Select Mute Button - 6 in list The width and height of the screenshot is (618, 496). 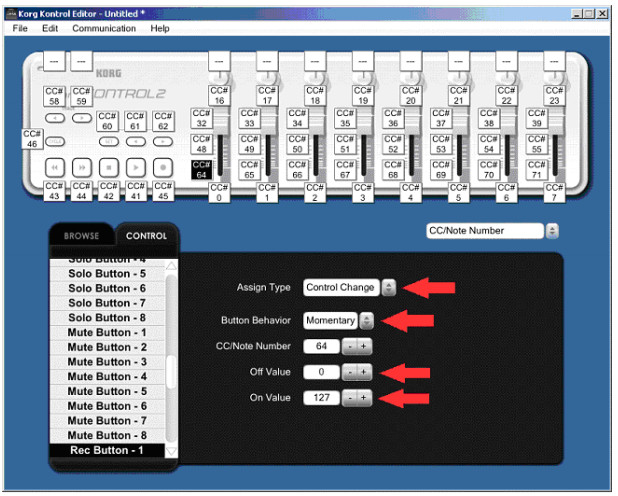107,406
